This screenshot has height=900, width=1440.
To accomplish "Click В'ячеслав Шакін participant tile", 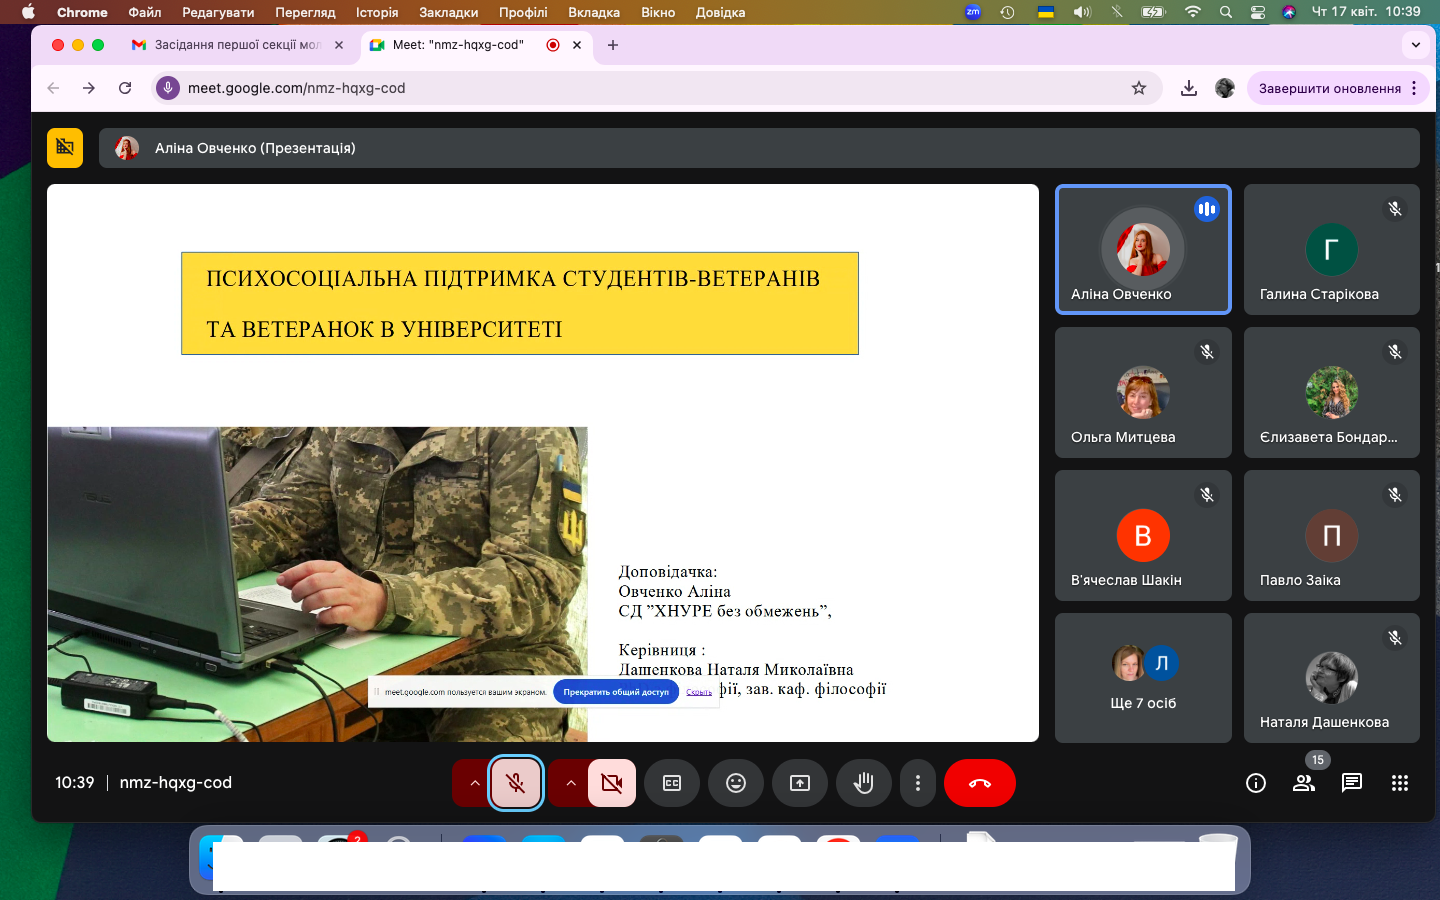I will coord(1143,535).
